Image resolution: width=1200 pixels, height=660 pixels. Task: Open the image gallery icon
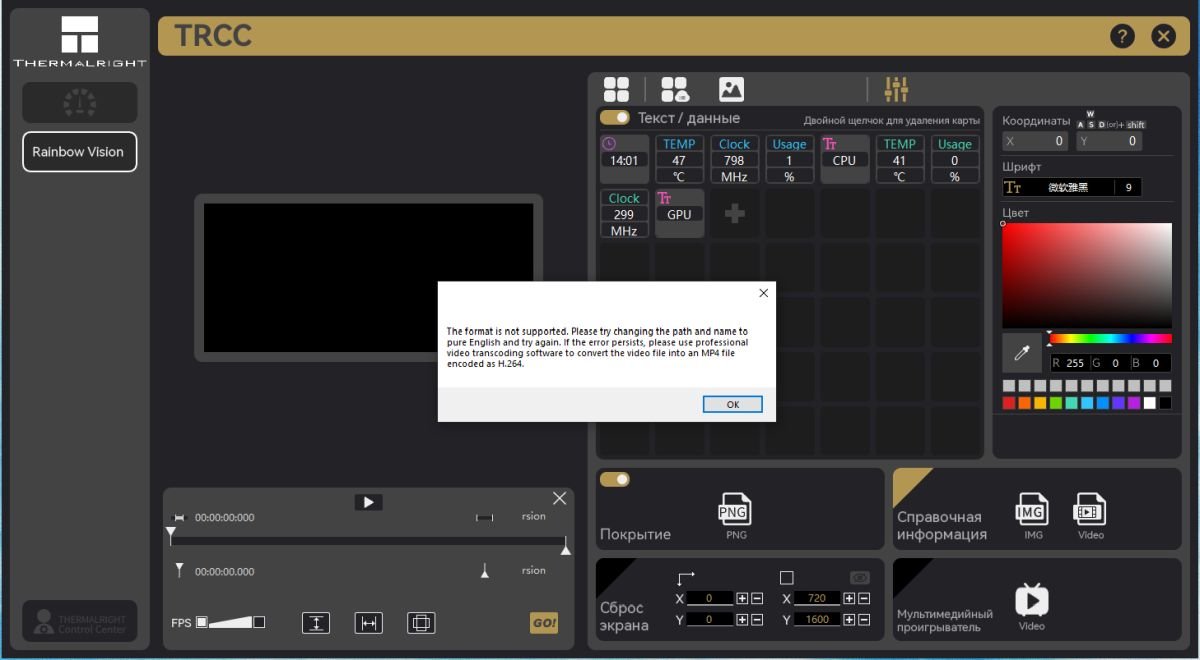[x=731, y=89]
